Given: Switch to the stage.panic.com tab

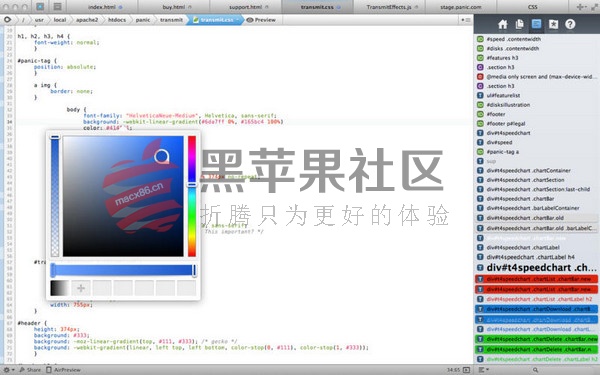Looking at the screenshot, I should click(x=461, y=7).
